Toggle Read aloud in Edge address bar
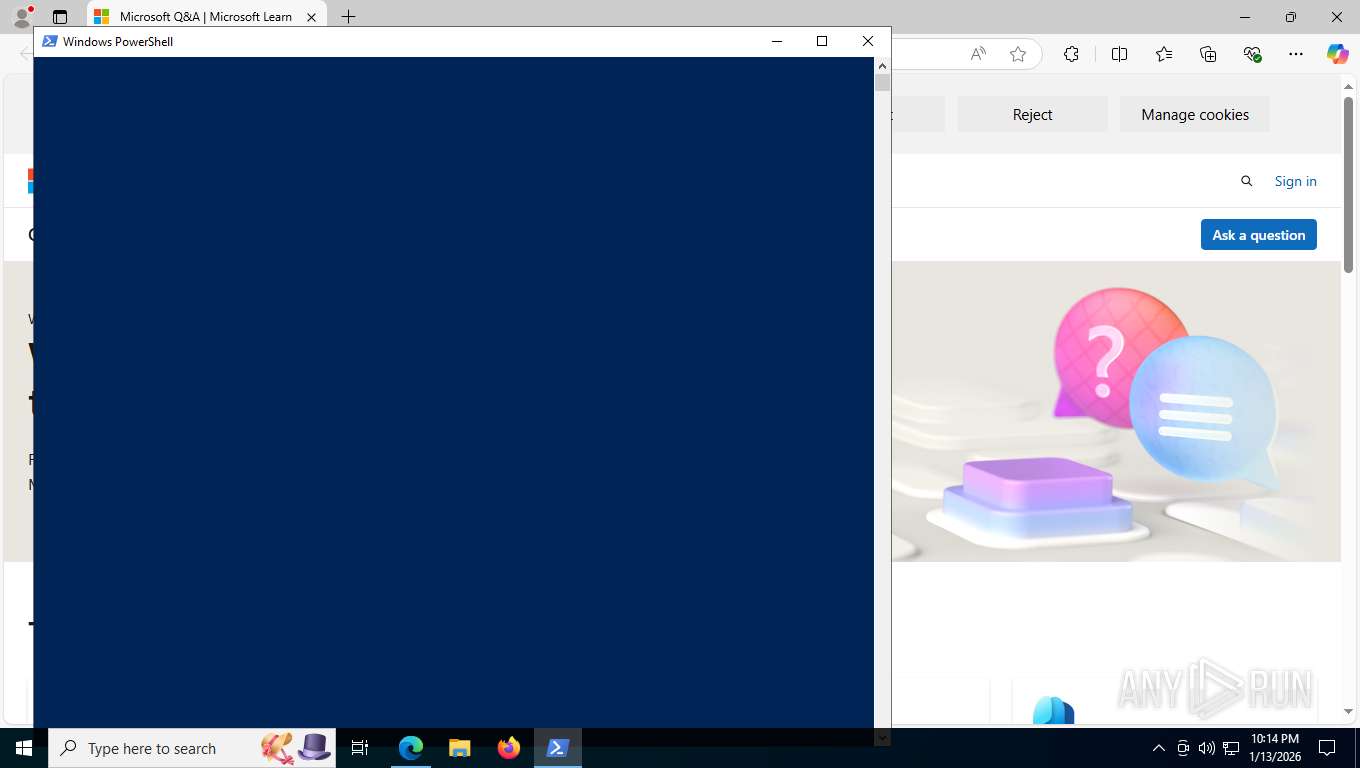 (978, 54)
